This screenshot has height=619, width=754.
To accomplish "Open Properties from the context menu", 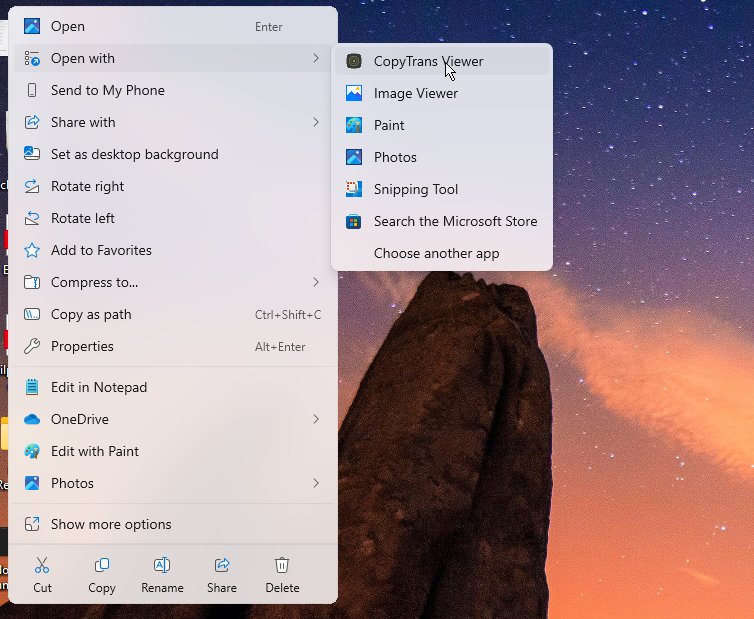I will coord(173,346).
